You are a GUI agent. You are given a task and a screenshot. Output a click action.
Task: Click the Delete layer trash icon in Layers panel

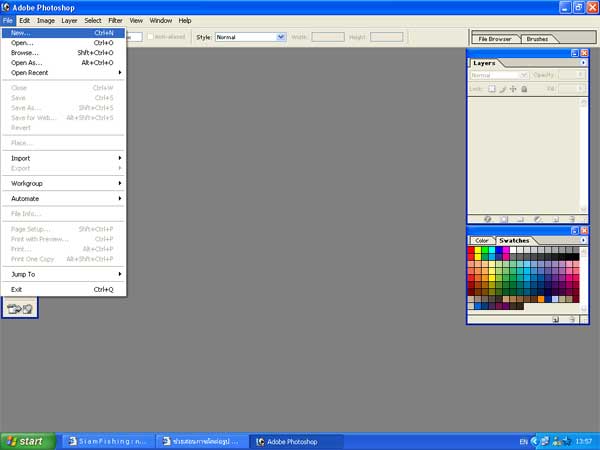point(572,219)
